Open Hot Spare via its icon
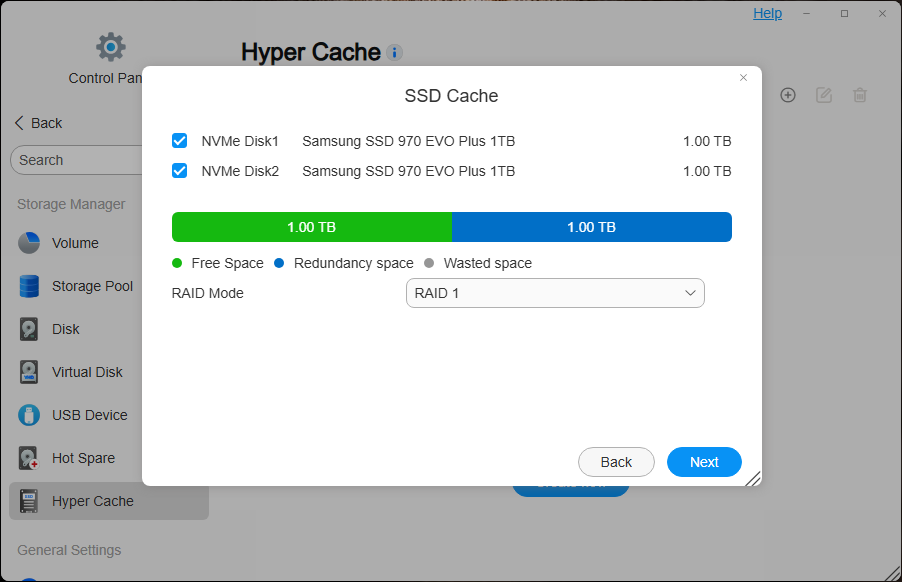 (x=30, y=458)
